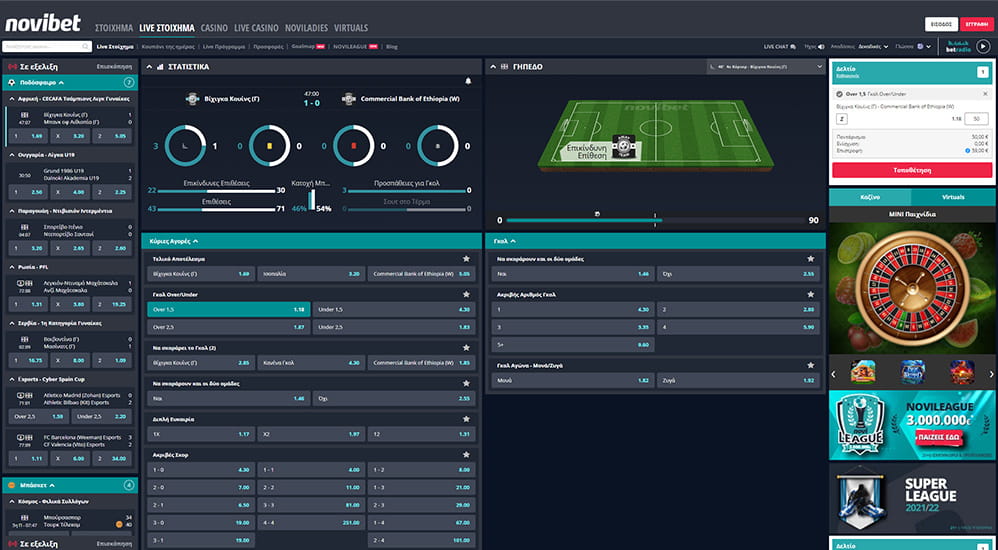Click the match timeline progress bar
Viewport: 998px width, 550px height.
tap(656, 220)
